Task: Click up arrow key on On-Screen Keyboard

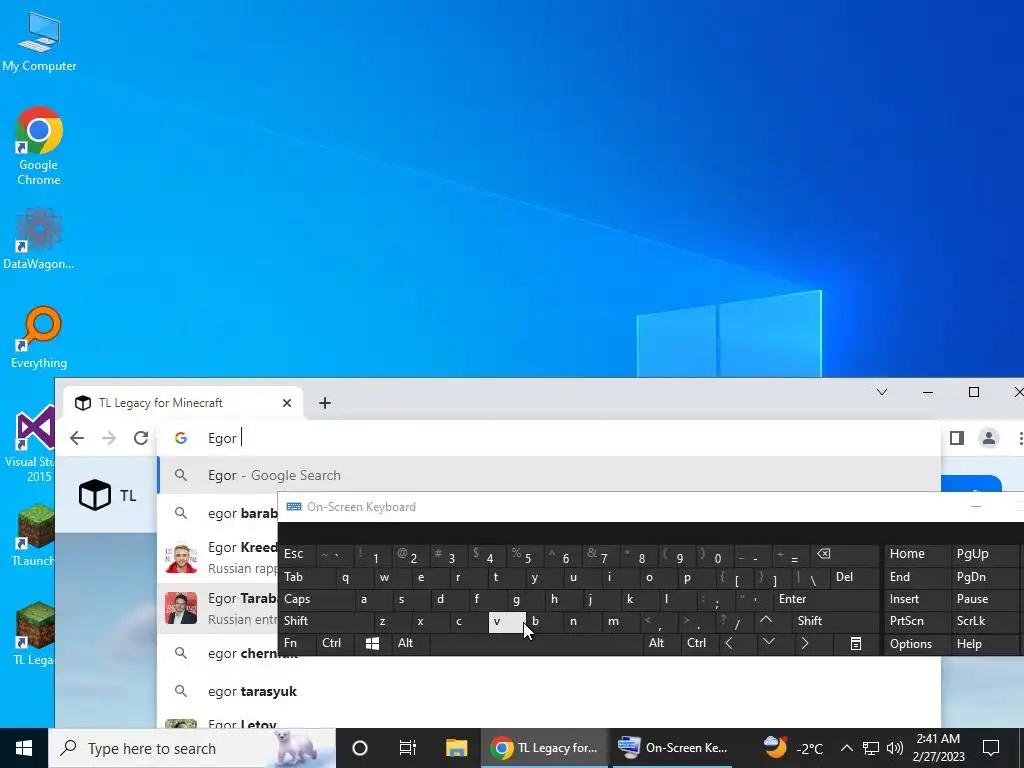Action: coord(767,621)
